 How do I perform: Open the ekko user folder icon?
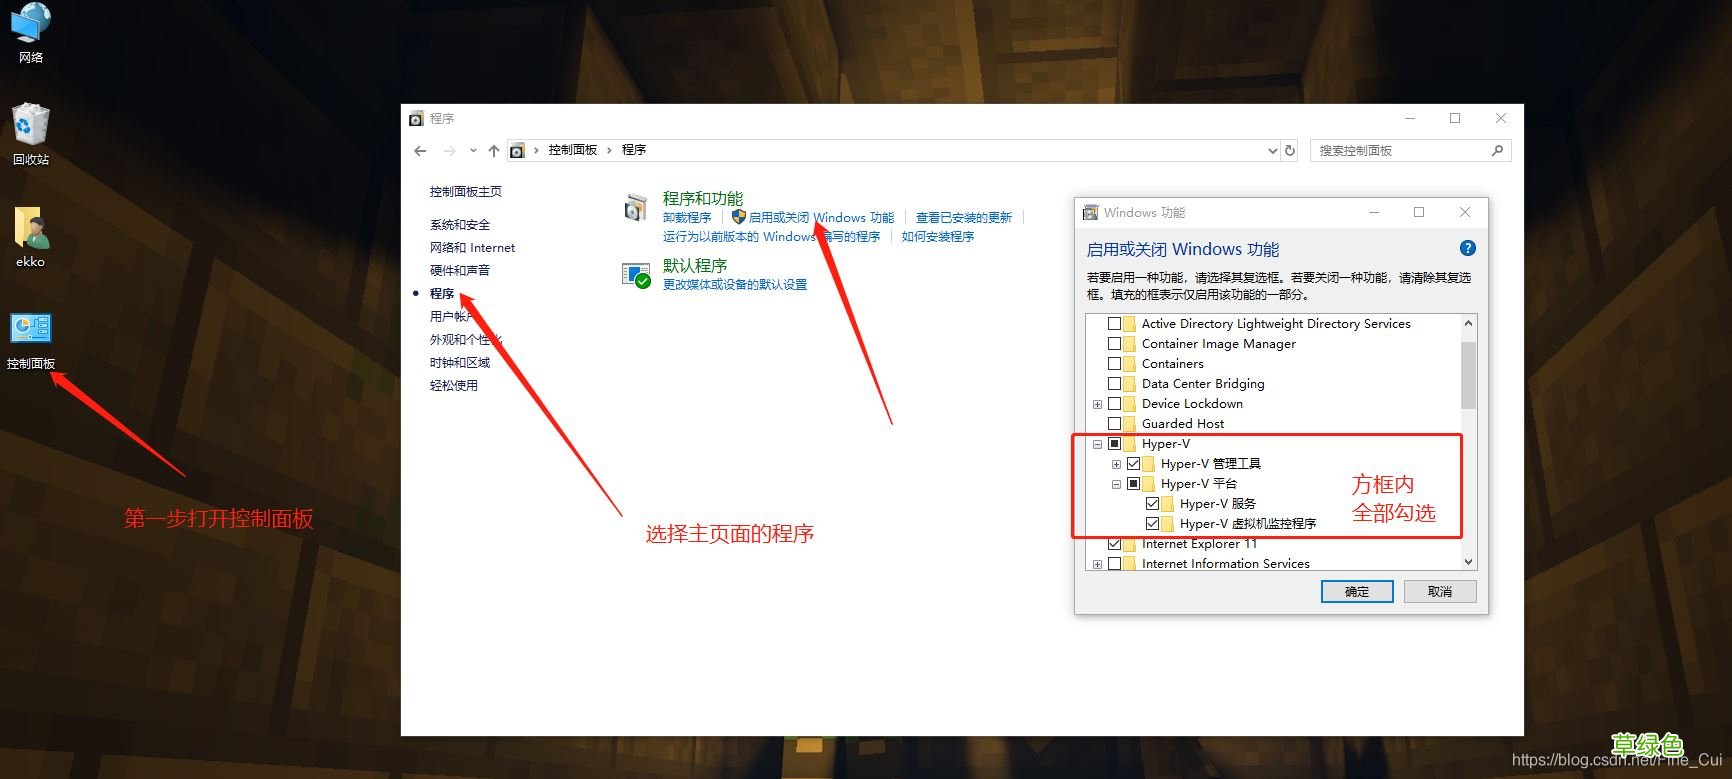click(x=31, y=237)
